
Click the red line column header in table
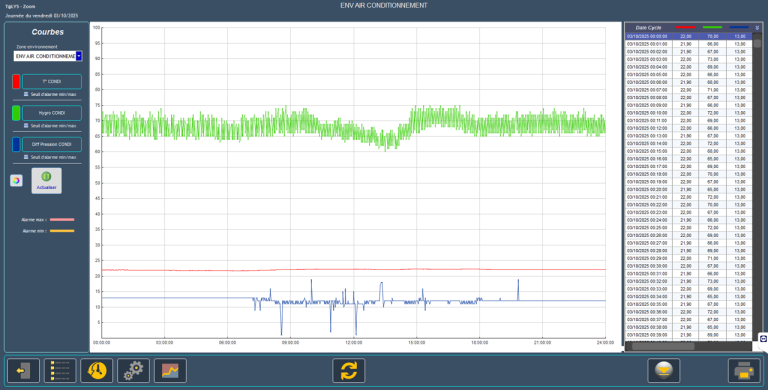685,28
